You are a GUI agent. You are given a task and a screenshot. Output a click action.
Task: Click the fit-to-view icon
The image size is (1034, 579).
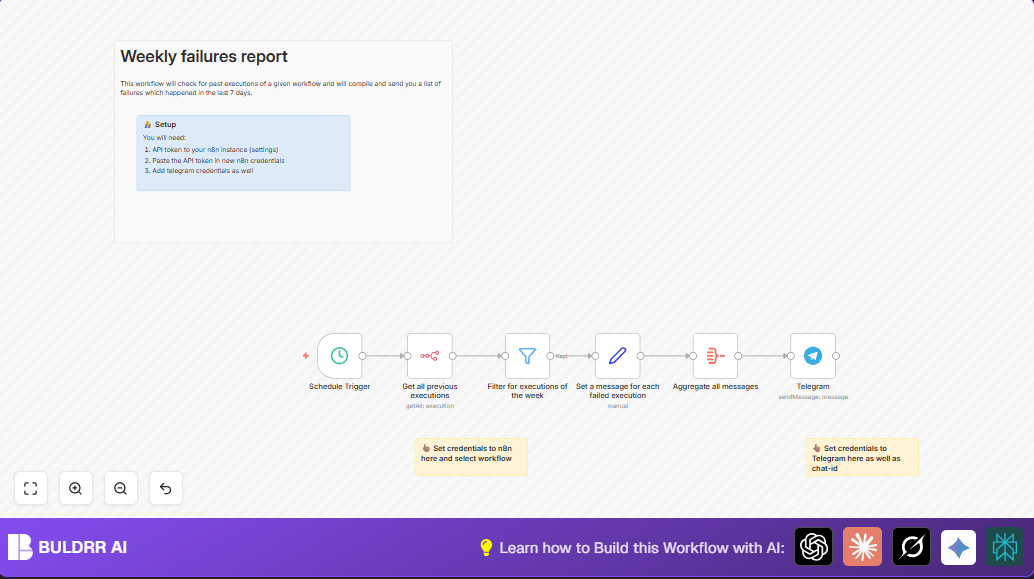click(31, 488)
